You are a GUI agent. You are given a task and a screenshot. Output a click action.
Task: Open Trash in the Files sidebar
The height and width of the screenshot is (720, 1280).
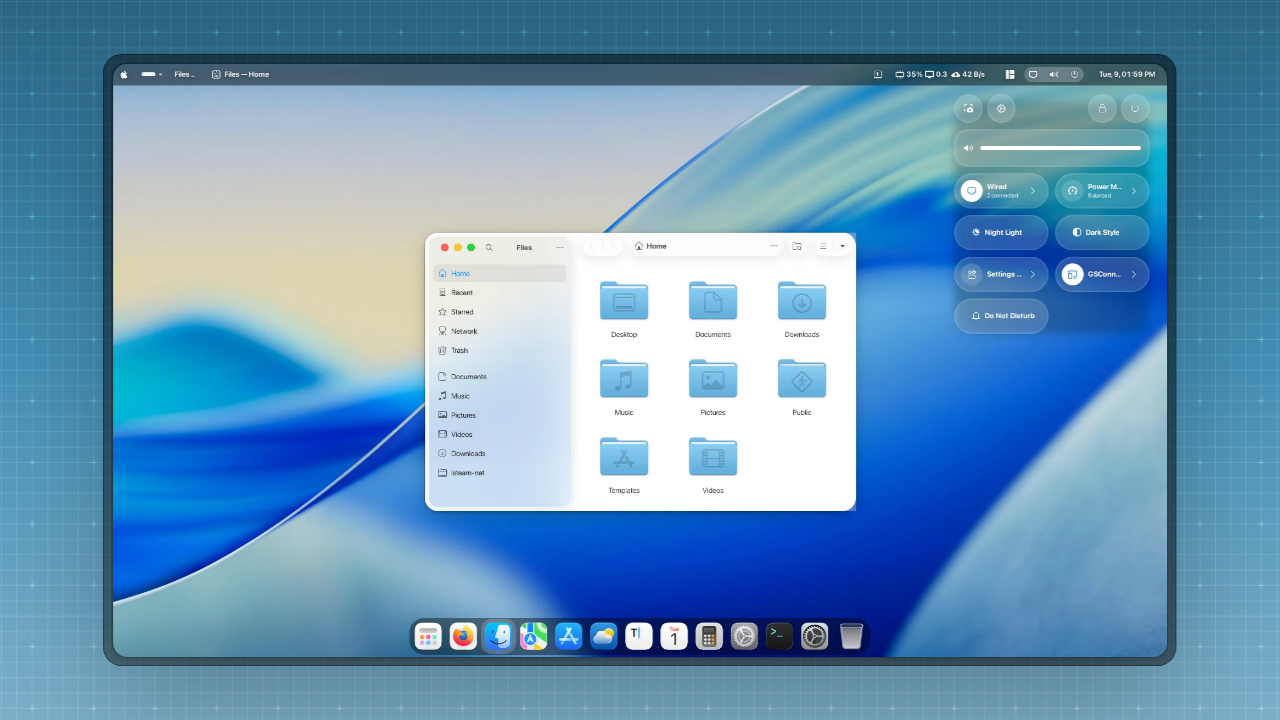[x=499, y=350]
